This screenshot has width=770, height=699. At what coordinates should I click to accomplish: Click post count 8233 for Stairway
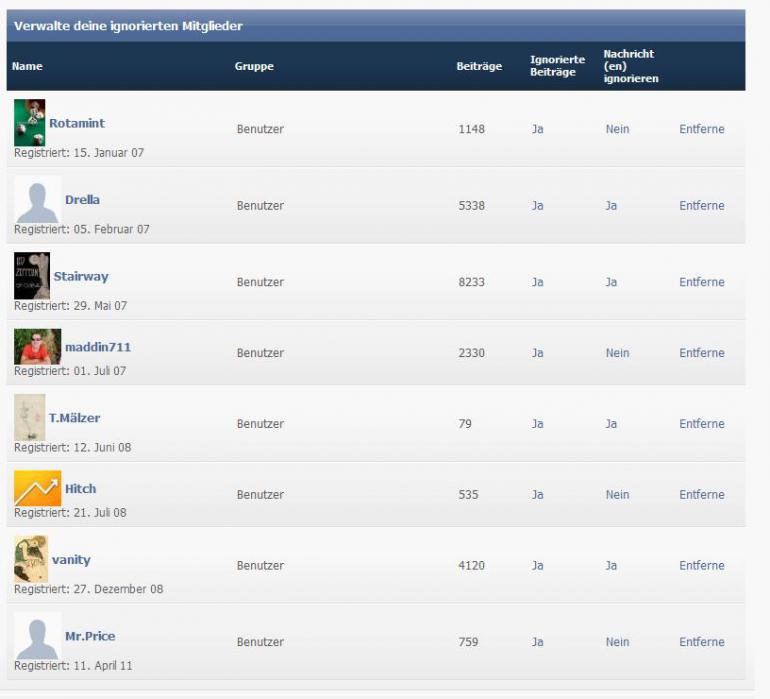click(471, 282)
